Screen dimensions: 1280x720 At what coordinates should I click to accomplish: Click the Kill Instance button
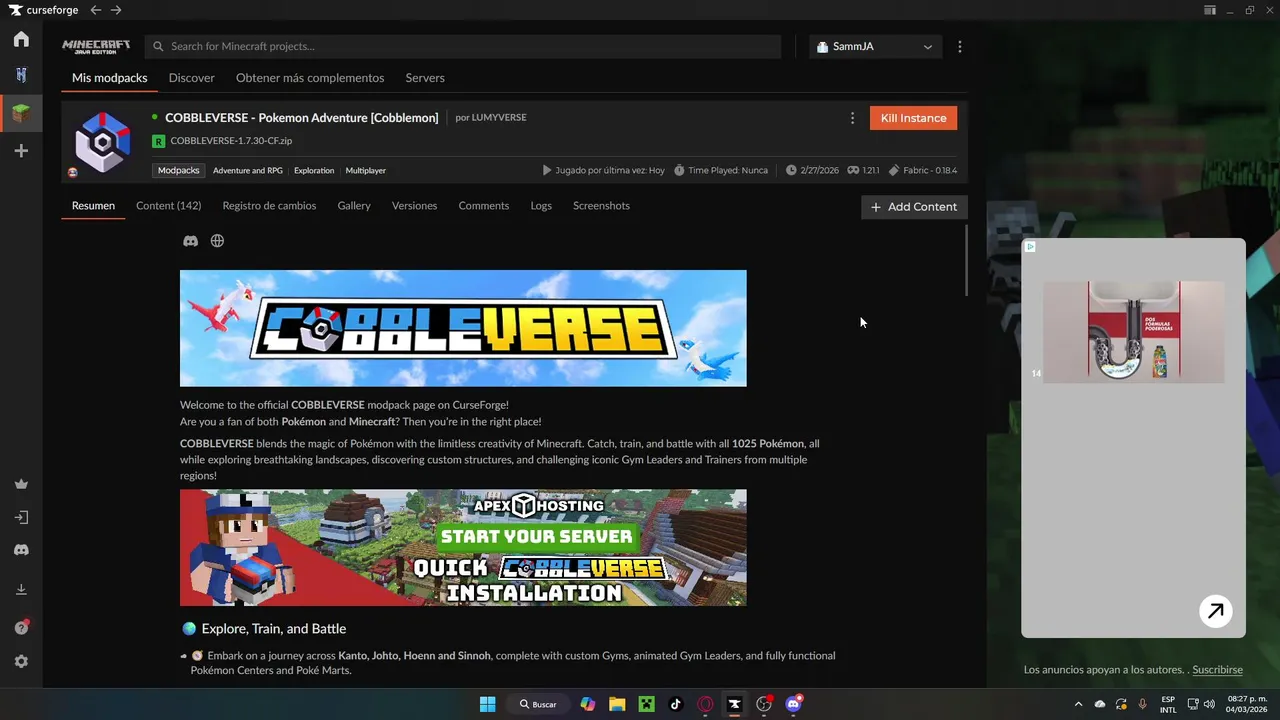(913, 118)
